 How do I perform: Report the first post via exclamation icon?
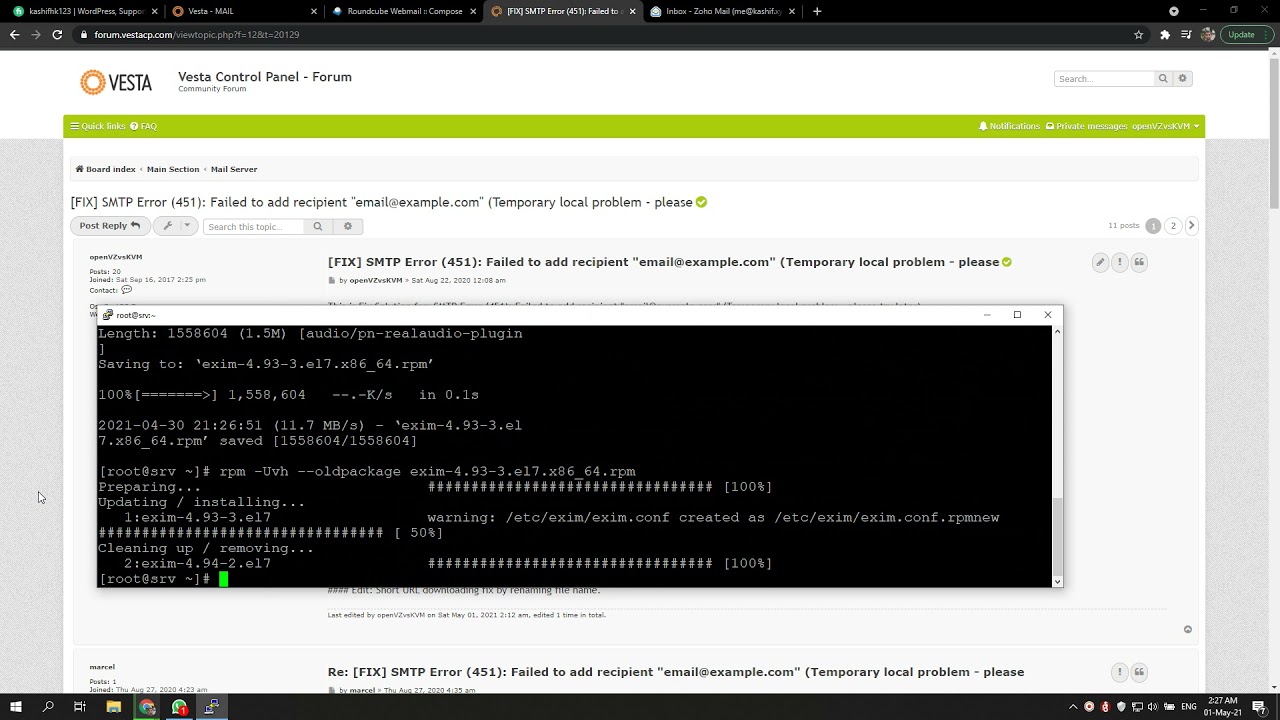[1120, 262]
